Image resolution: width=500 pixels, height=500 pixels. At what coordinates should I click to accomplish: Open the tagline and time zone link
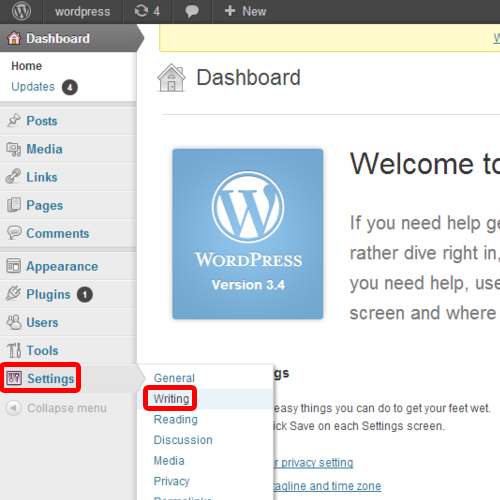click(x=327, y=486)
